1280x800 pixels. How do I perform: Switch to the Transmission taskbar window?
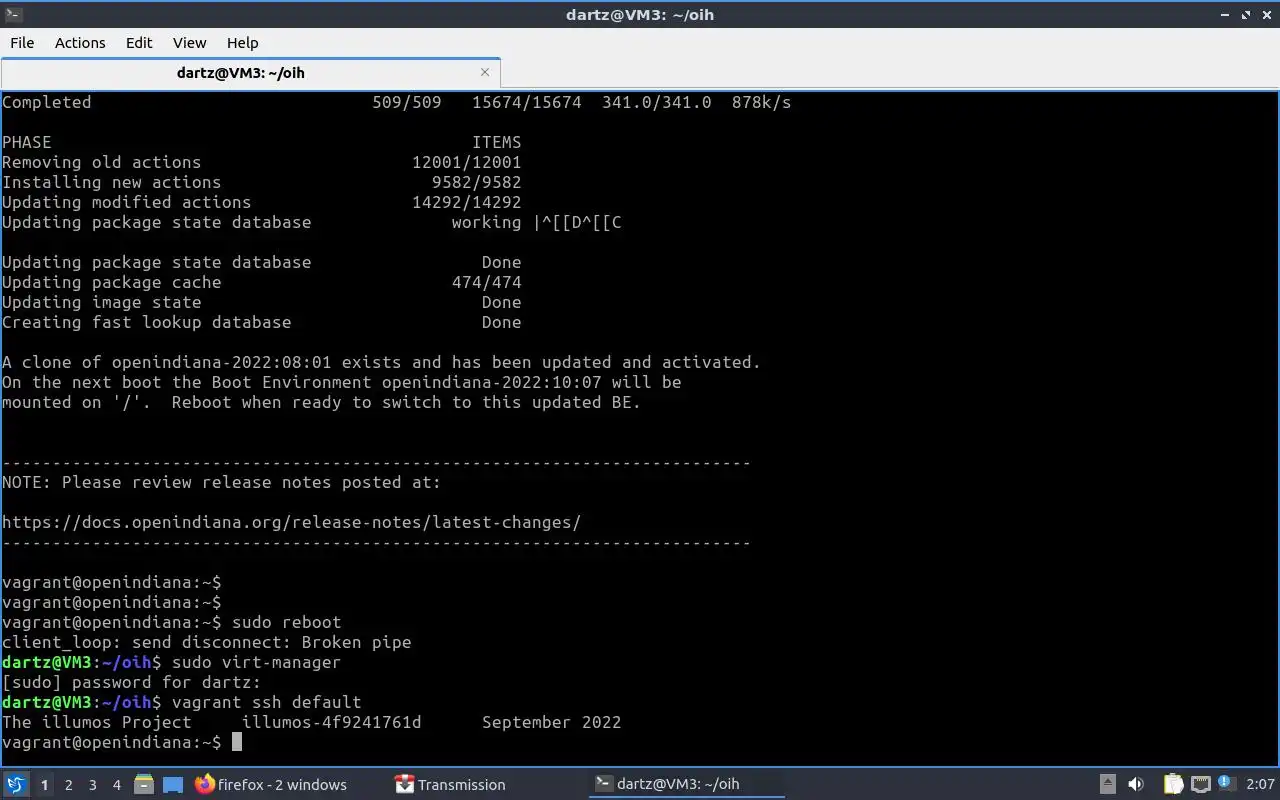(450, 785)
